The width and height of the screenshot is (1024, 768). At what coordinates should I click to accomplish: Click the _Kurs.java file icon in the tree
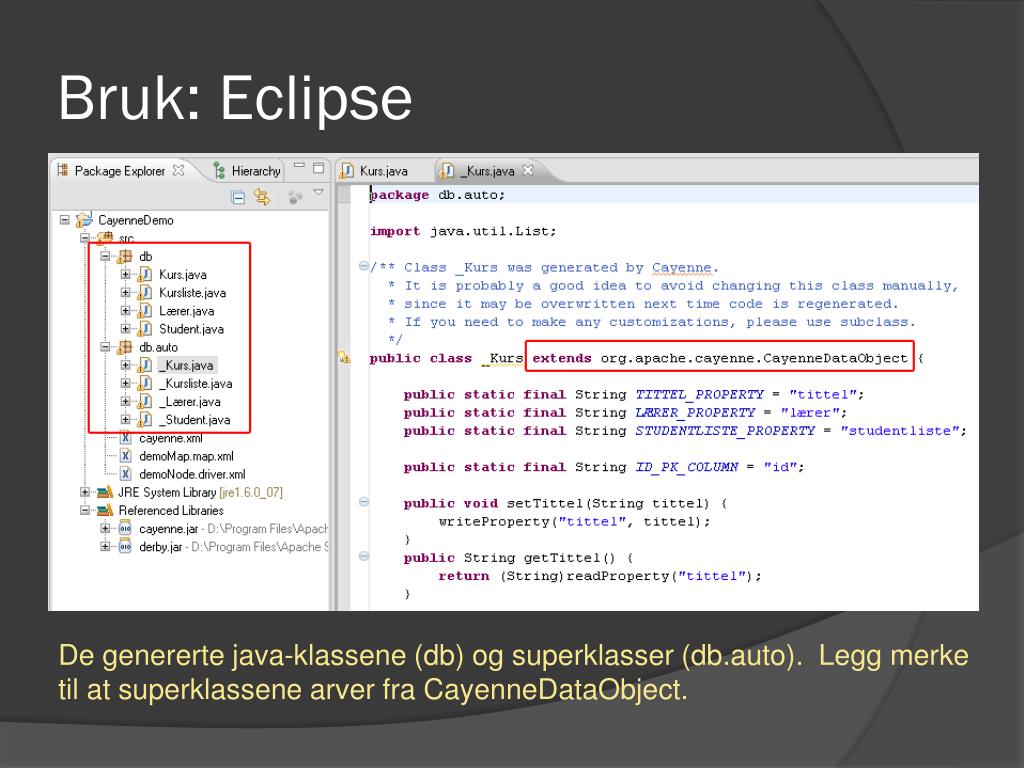coord(144,365)
